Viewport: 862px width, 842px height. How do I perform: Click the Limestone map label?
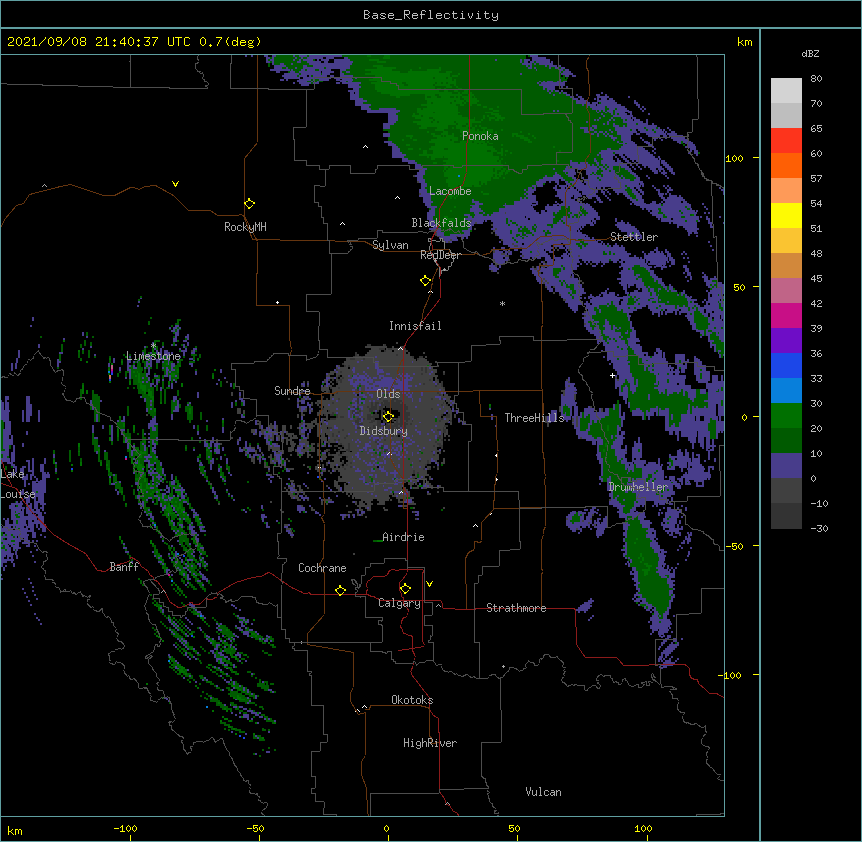point(153,356)
